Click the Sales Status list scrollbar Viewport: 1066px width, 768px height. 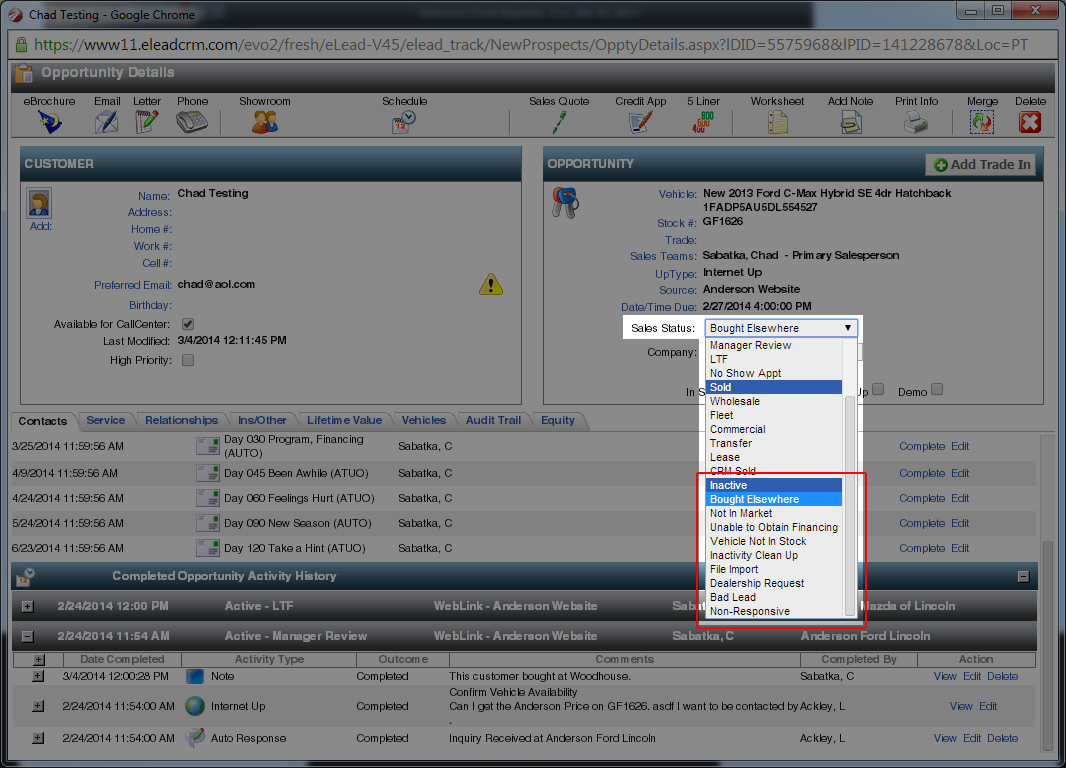click(x=849, y=506)
